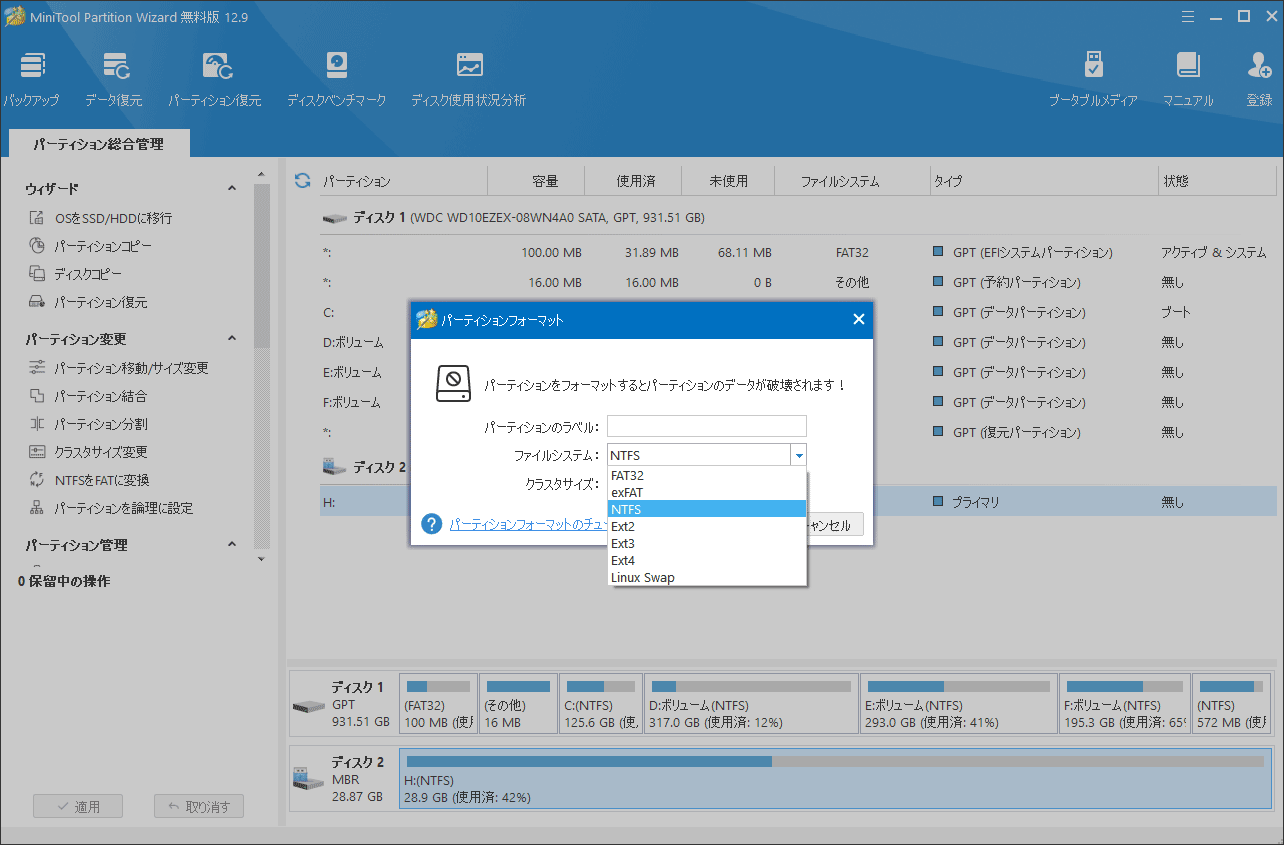Open ディスク使用状況分析 tool
This screenshot has height=845, width=1284.
pyautogui.click(x=469, y=79)
